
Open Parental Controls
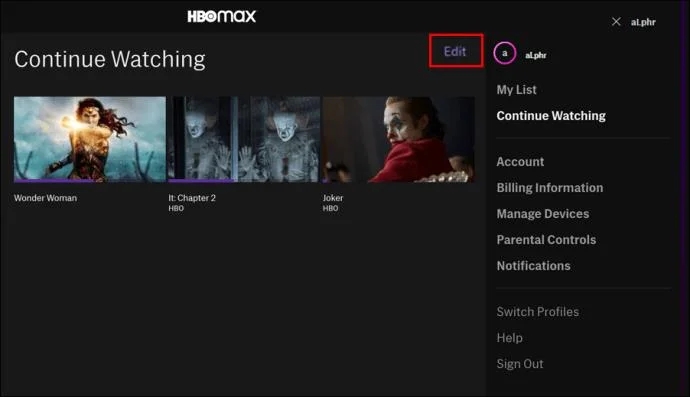[x=546, y=239]
